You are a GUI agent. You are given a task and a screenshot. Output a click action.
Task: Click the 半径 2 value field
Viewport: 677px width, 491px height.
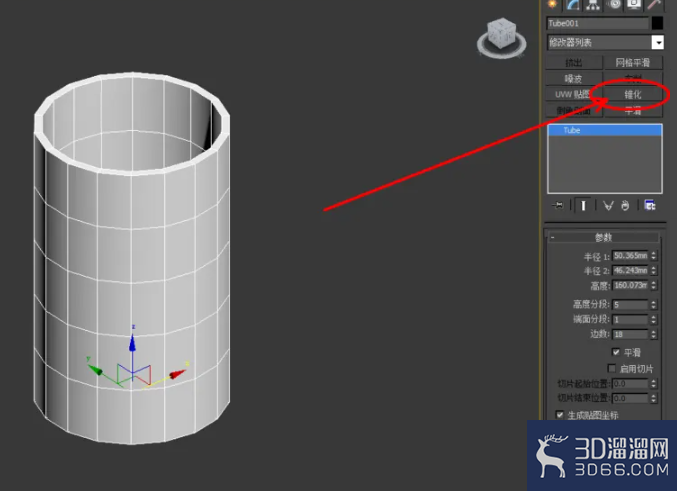tap(630, 270)
